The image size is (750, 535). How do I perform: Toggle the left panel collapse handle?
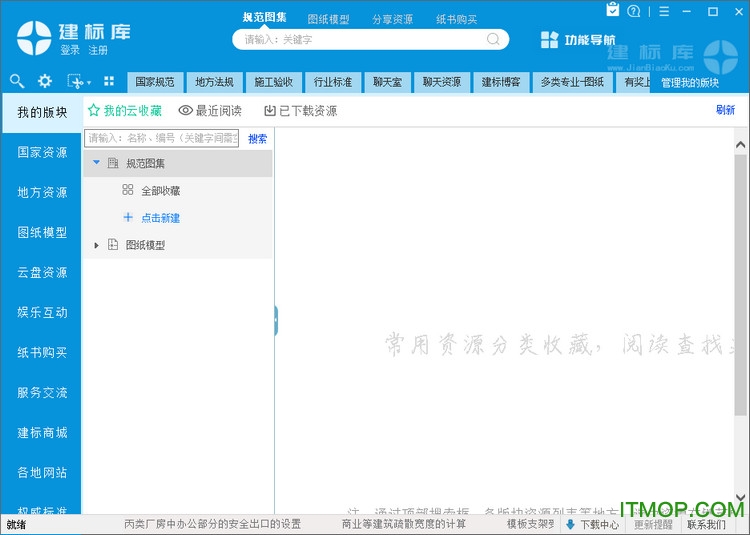tap(275, 320)
